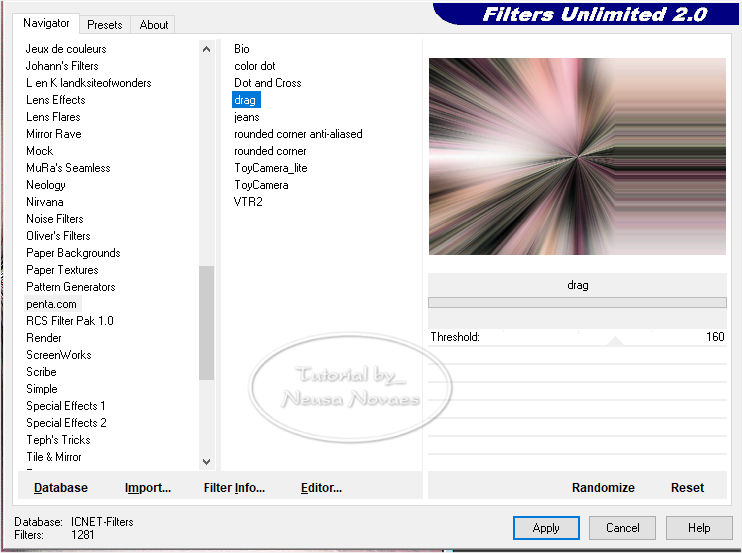The width and height of the screenshot is (742, 553).
Task: Choose the Bio filter
Action: pos(242,49)
